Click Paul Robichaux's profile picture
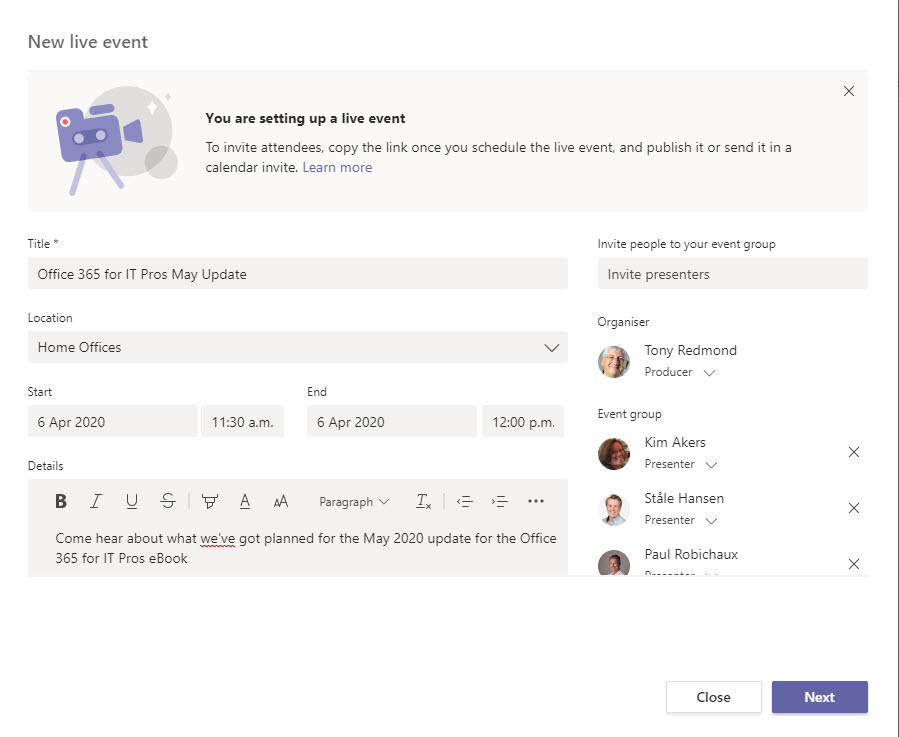 613,562
